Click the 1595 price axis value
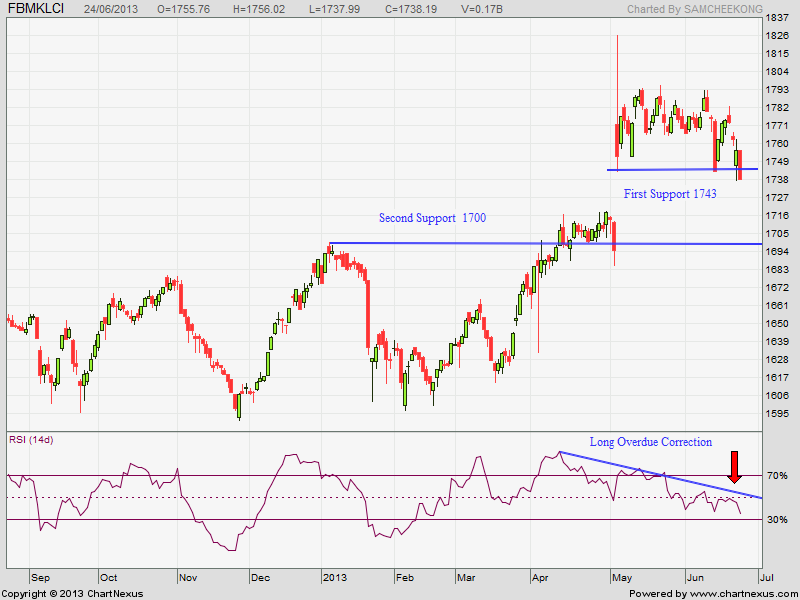Screen dimensions: 800x600 (x=778, y=413)
